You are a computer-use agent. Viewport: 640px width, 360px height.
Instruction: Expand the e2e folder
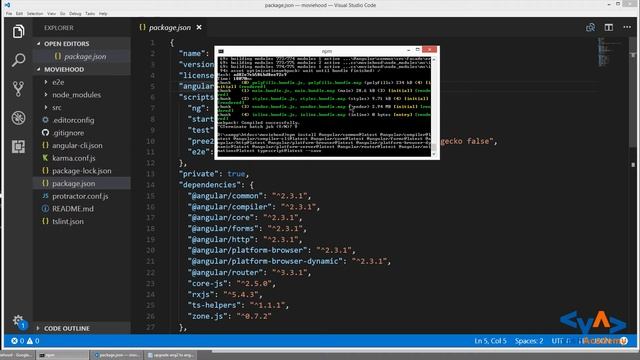click(x=46, y=82)
